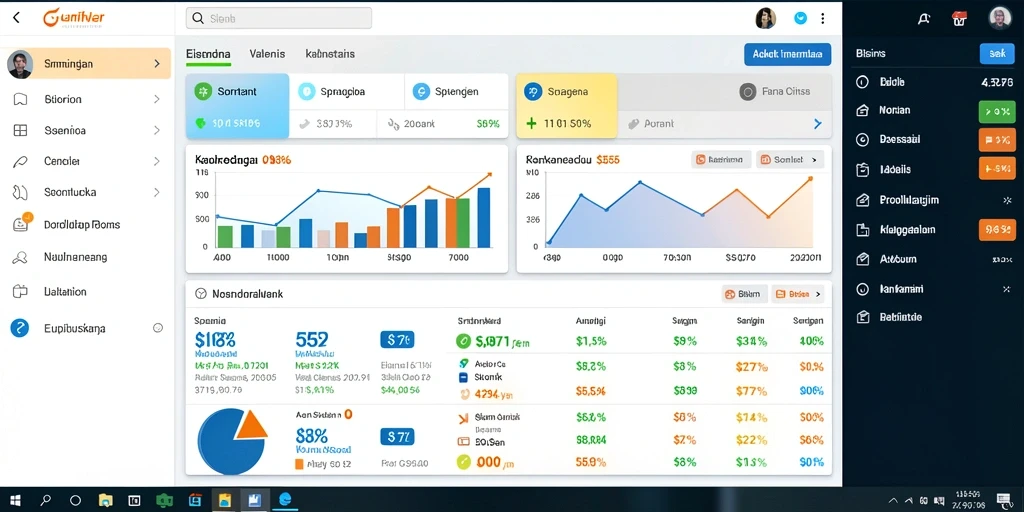
Task: Click the blue round icon beside top avatar
Action: (801, 18)
